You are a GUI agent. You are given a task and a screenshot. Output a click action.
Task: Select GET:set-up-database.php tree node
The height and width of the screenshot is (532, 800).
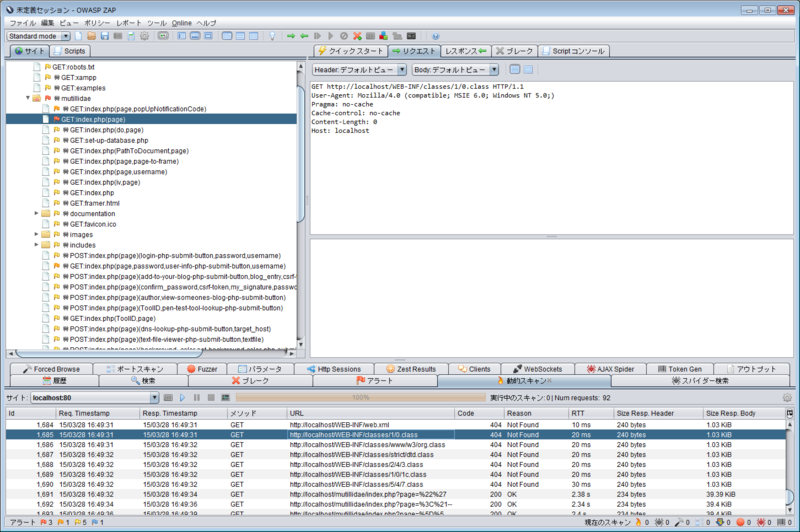tap(109, 140)
